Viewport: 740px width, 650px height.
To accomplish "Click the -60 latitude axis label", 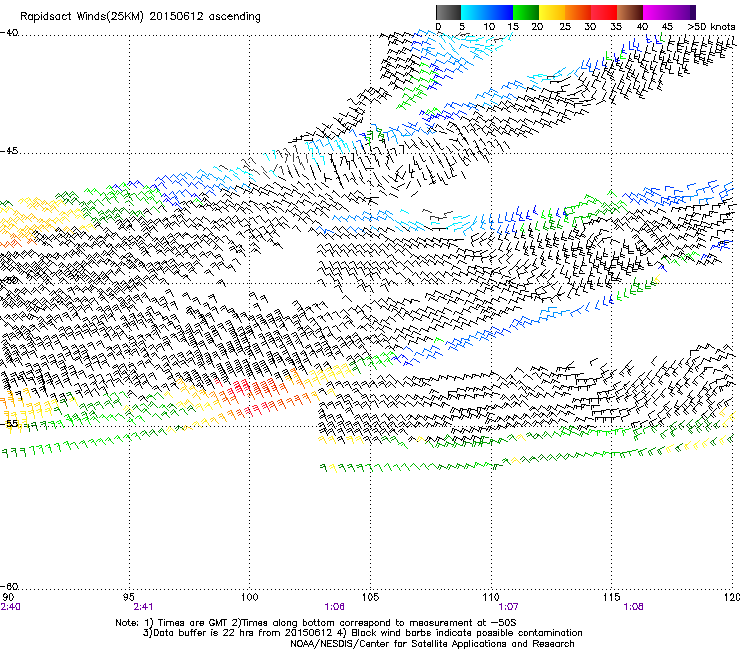I will [x=9, y=586].
